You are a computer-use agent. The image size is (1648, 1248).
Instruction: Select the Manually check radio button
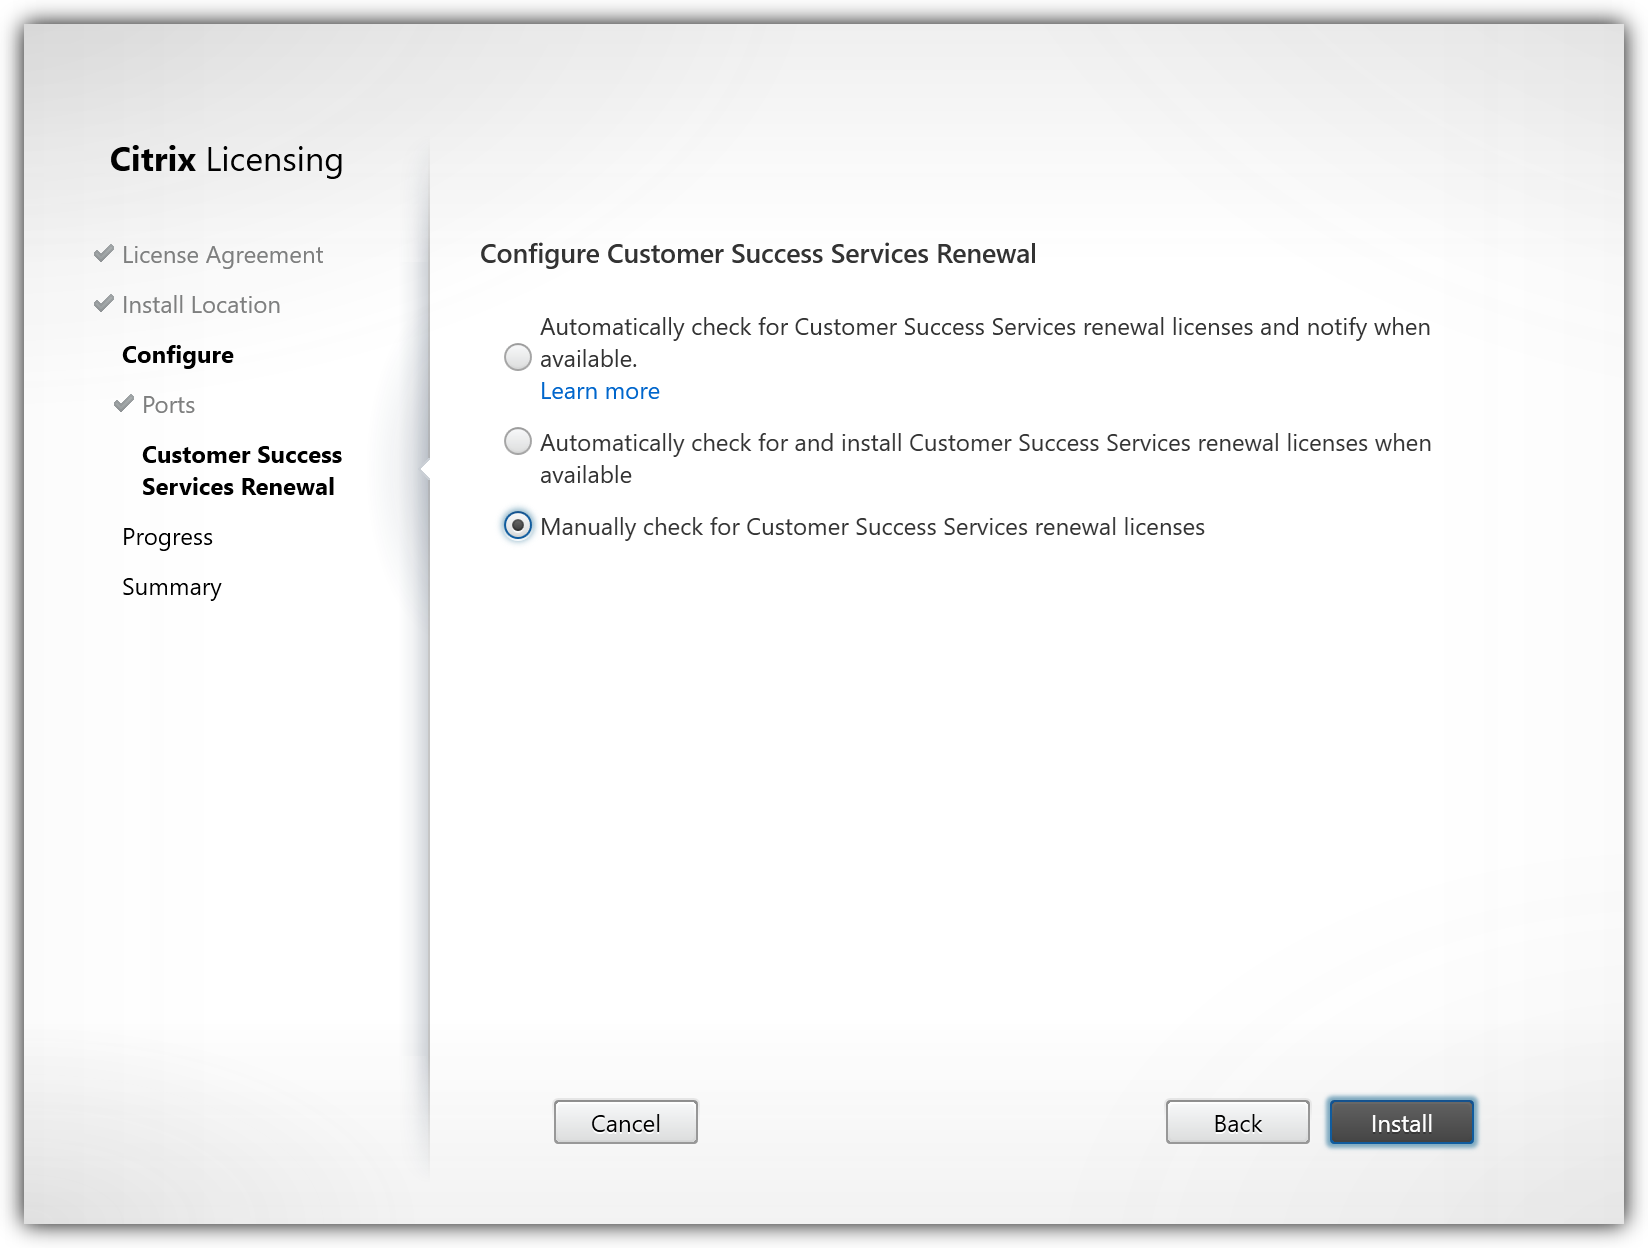(518, 525)
